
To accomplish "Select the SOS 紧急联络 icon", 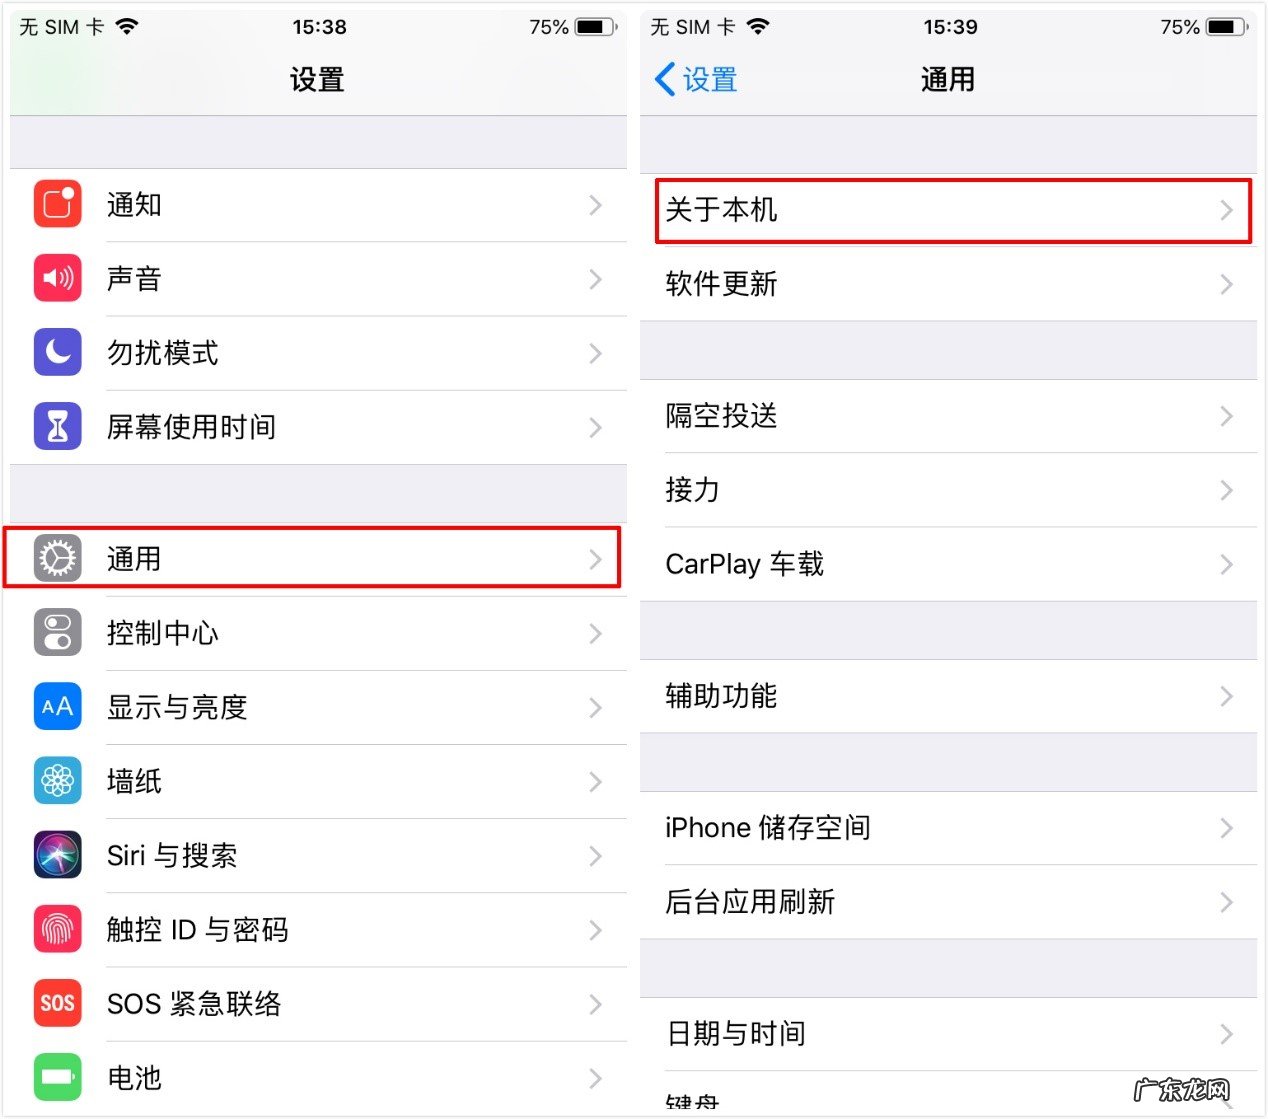I will [57, 1004].
